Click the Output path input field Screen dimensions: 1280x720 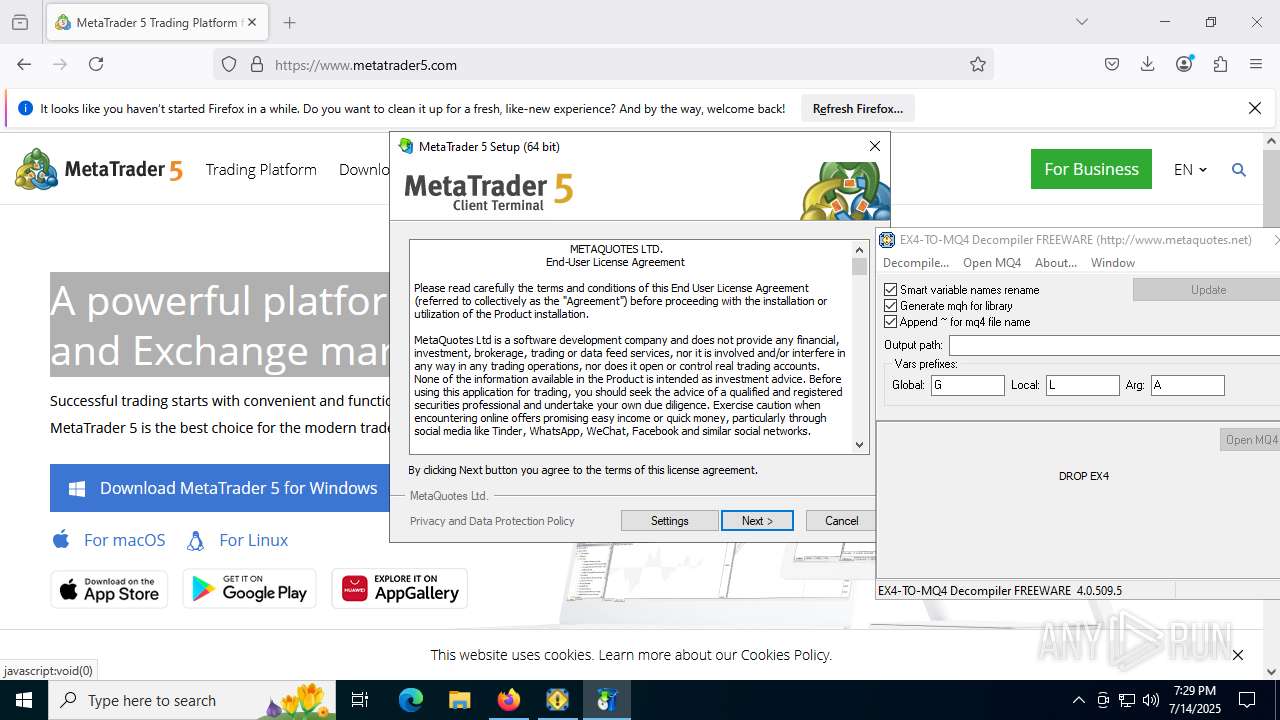(x=1114, y=345)
